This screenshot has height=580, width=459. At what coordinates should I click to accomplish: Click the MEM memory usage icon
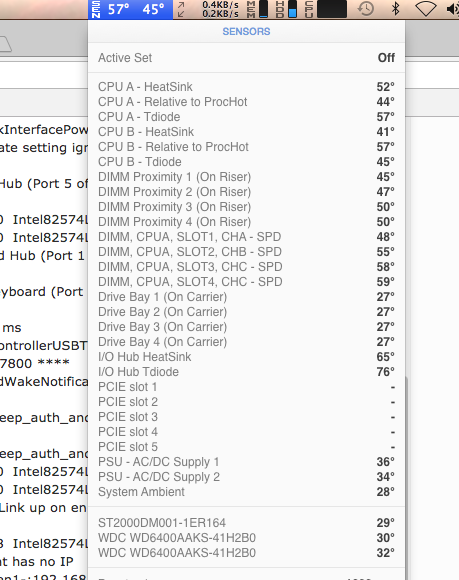257,9
